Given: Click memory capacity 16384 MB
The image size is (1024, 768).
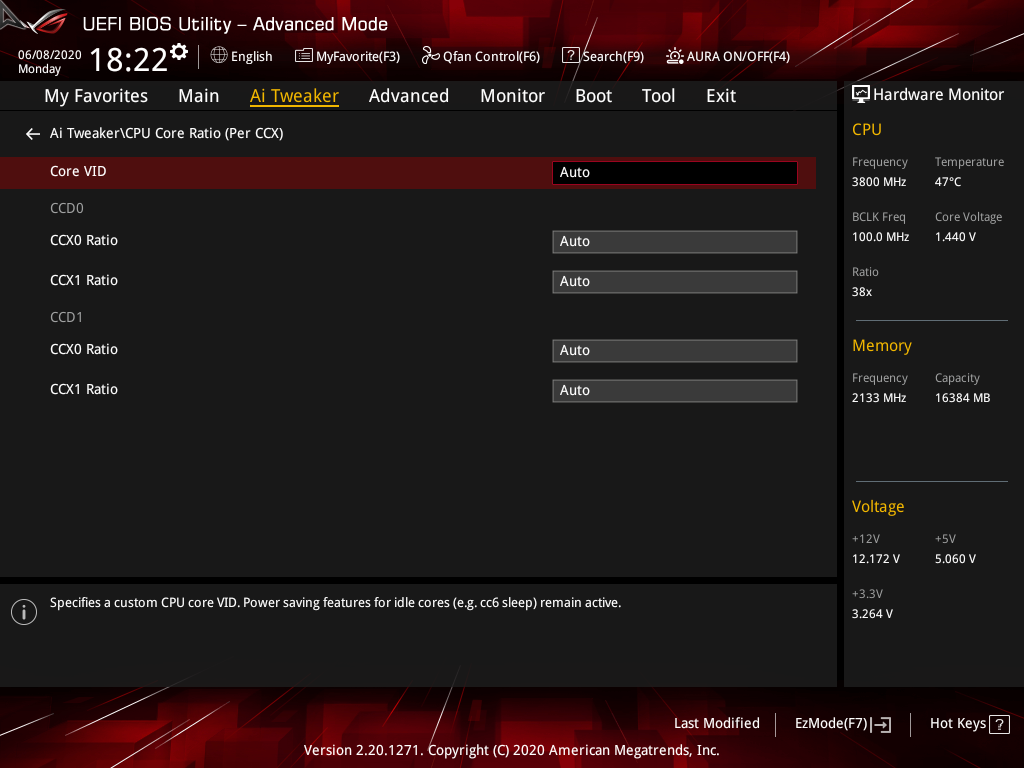Looking at the screenshot, I should (x=962, y=398).
